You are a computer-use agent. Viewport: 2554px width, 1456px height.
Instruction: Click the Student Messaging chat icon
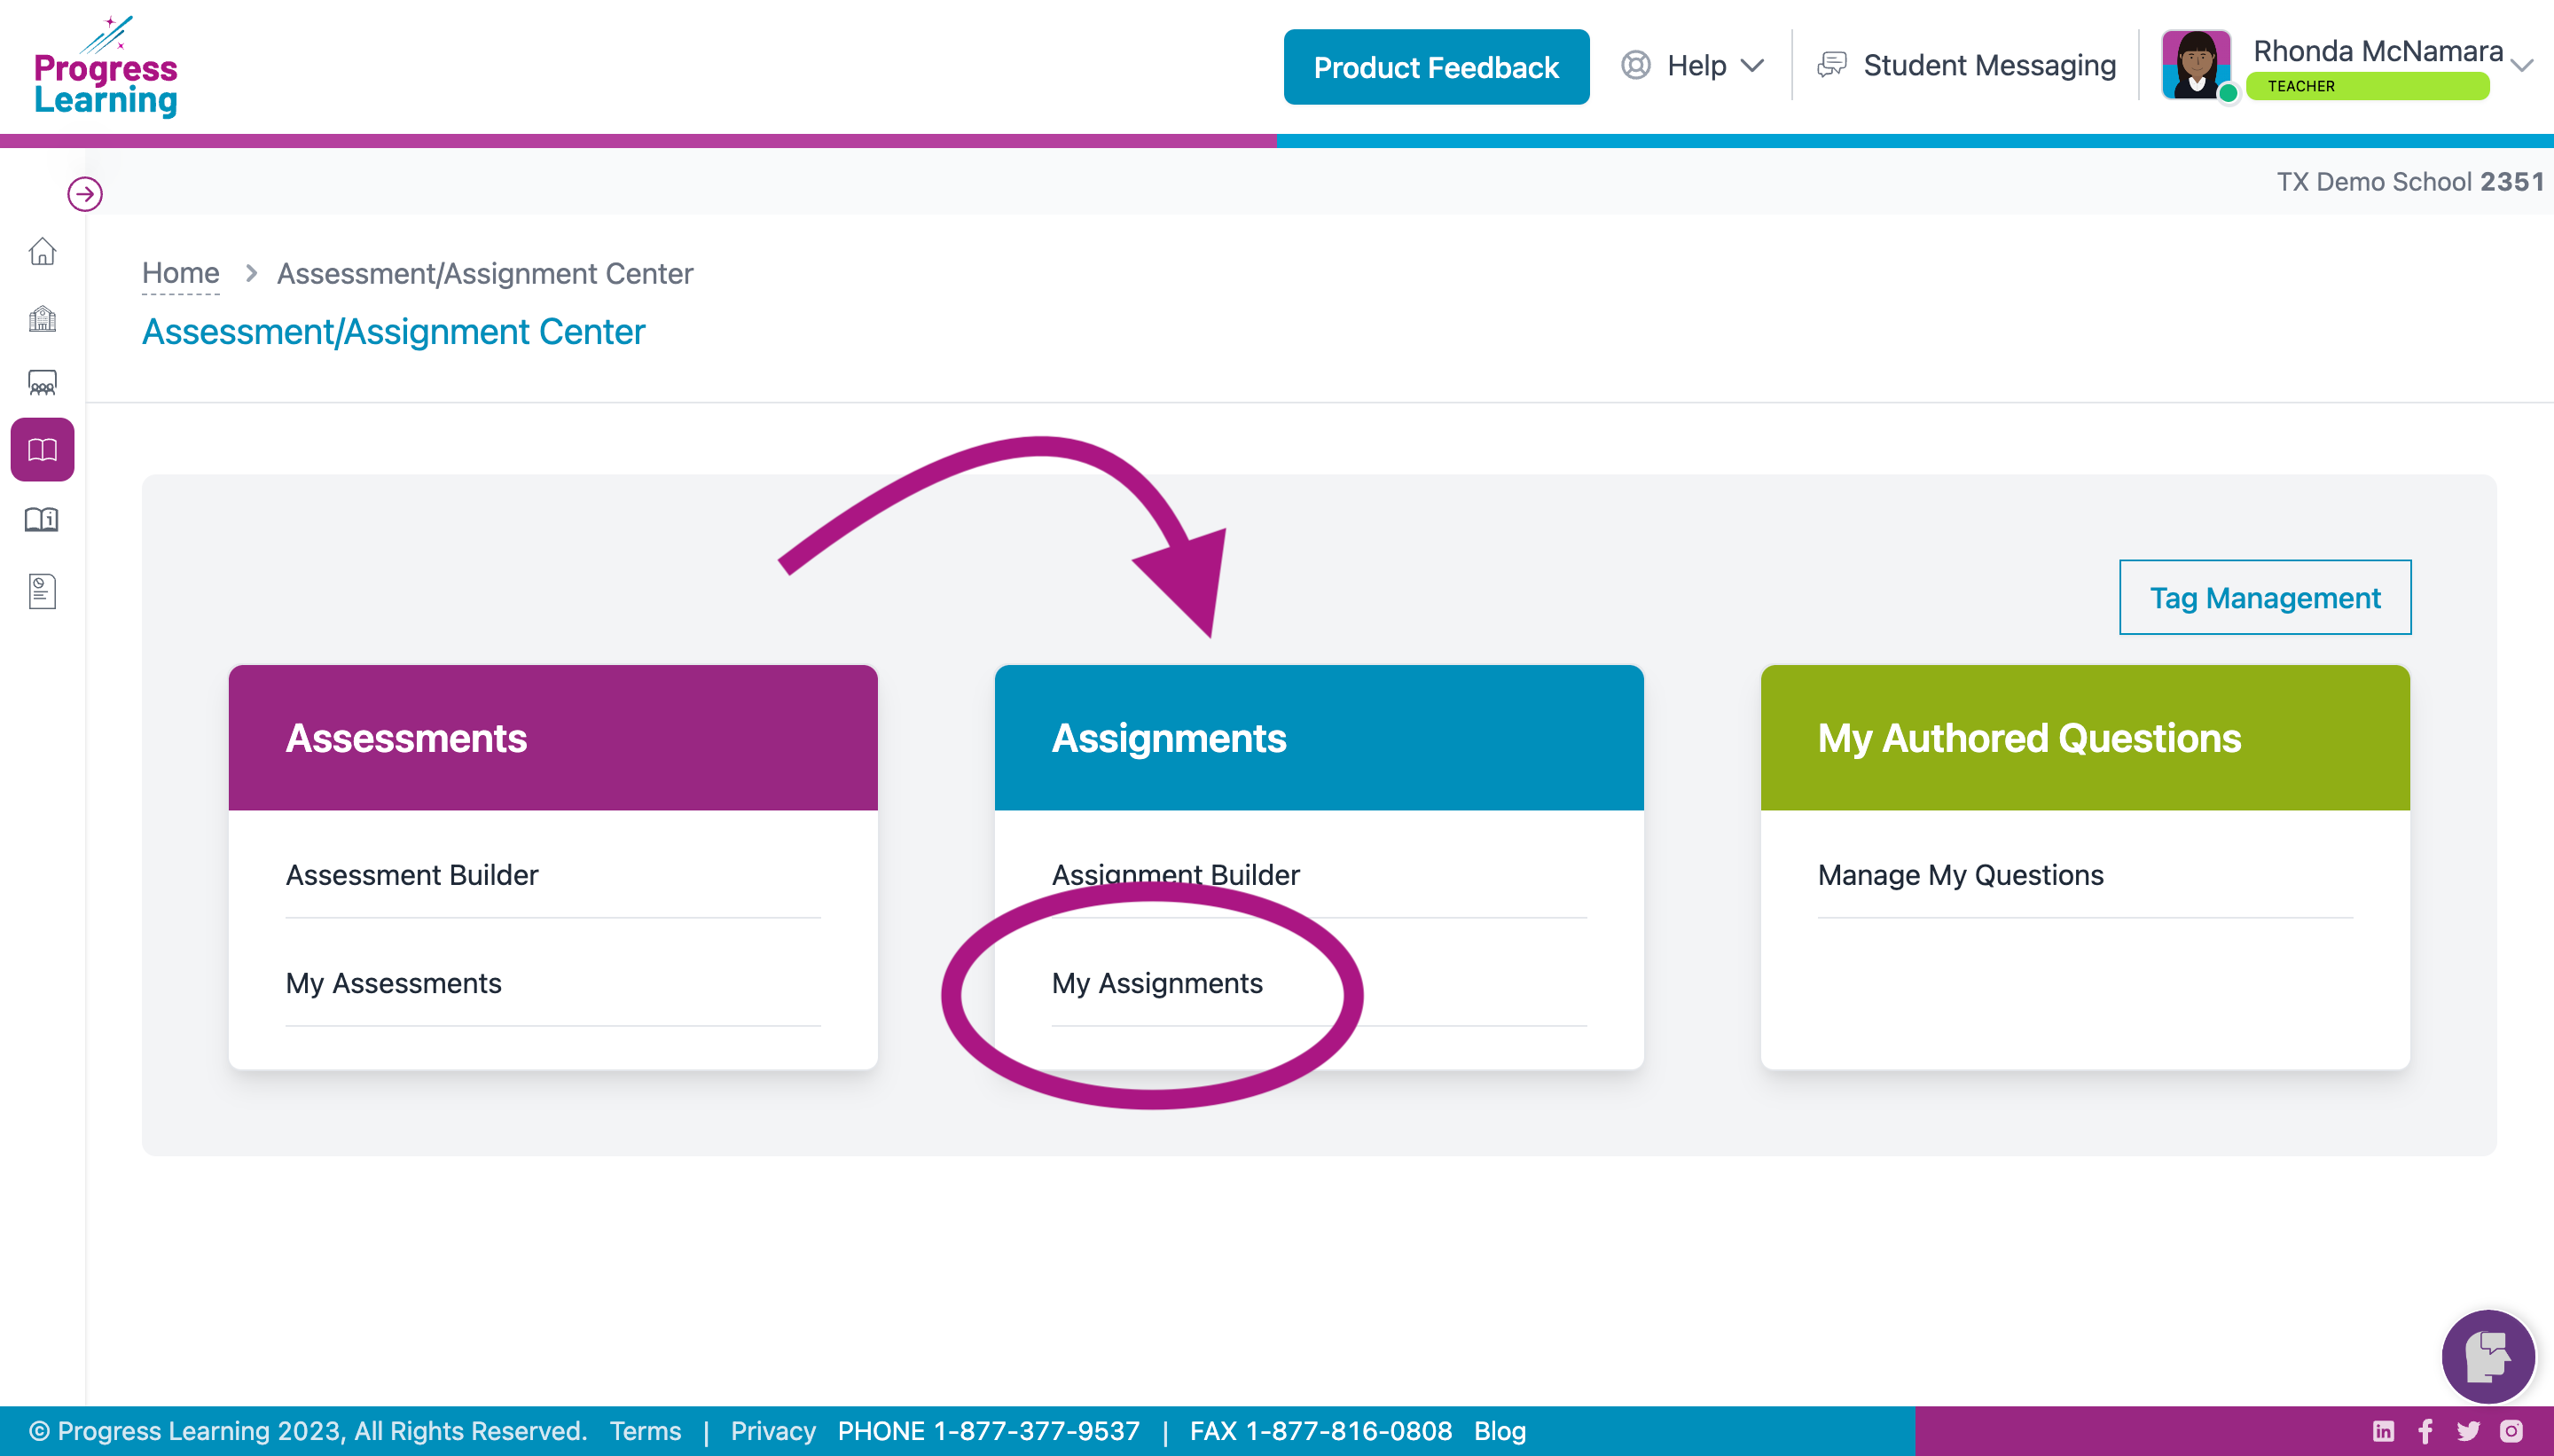(1832, 65)
